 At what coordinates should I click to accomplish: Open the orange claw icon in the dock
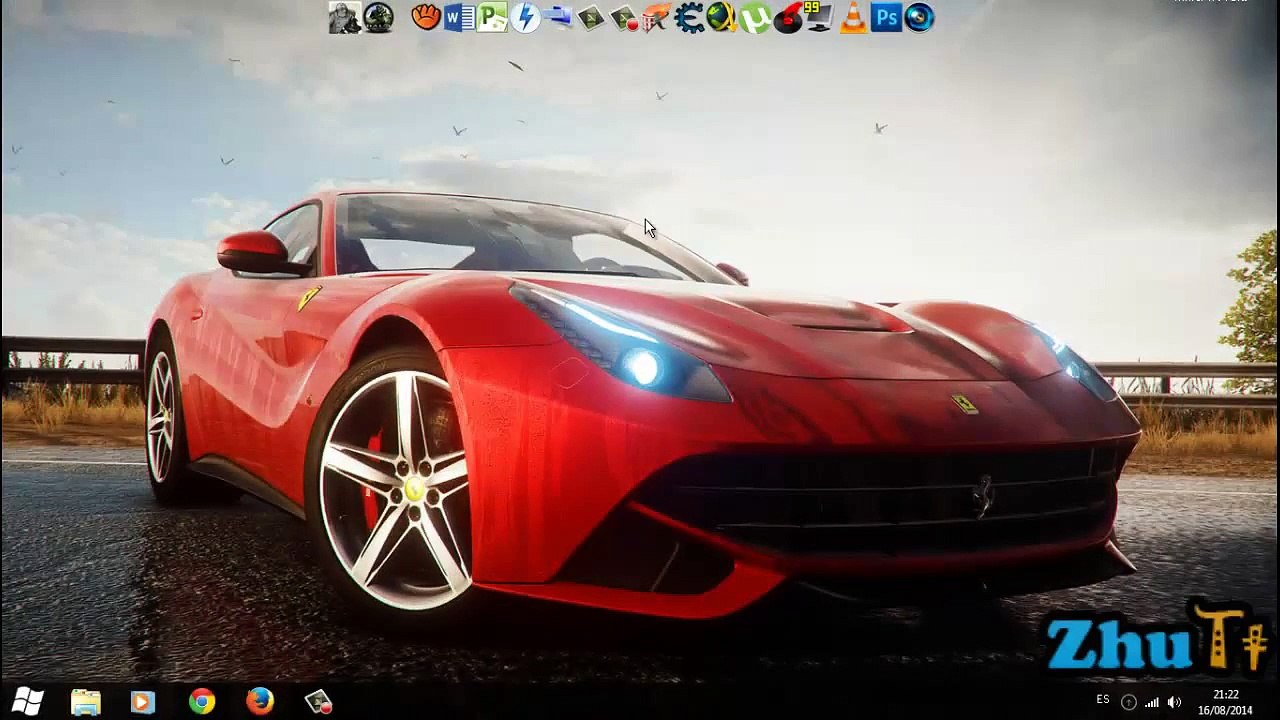click(x=426, y=17)
